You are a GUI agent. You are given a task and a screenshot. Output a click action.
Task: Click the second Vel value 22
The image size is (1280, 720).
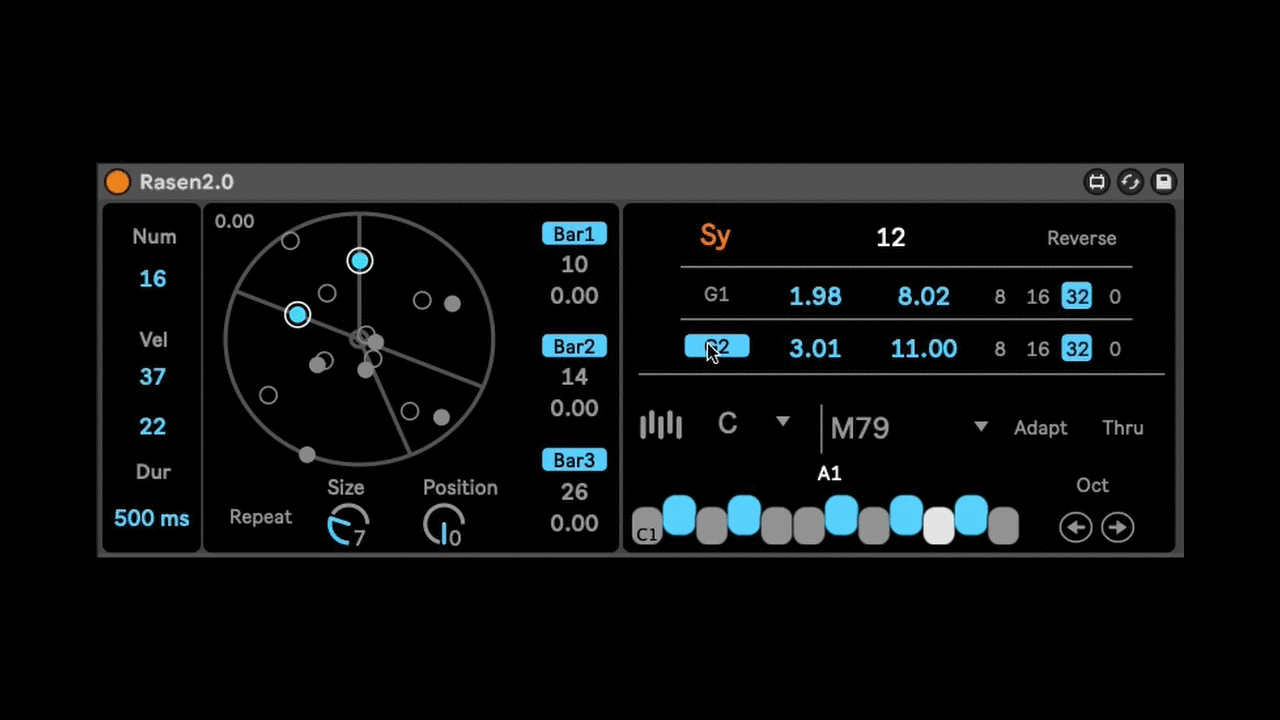(x=153, y=426)
